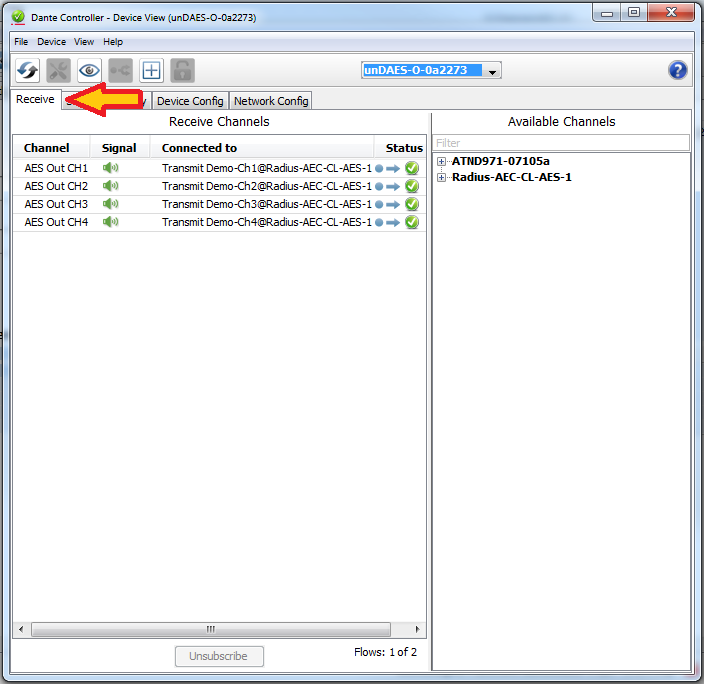Click the padlock device lock toolbar icon
The image size is (704, 684).
pos(182,71)
